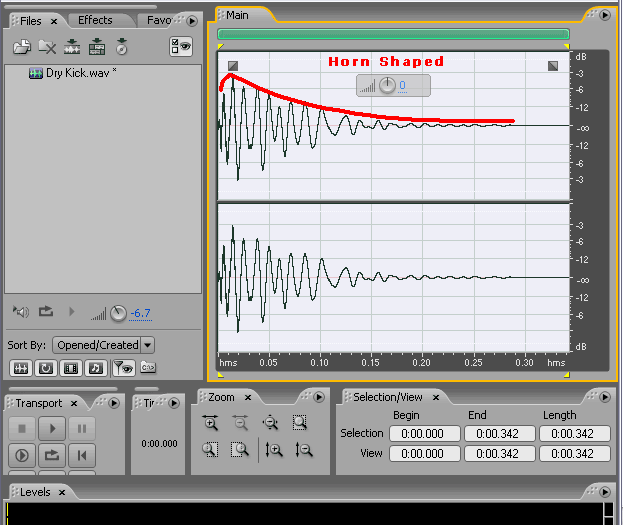Image resolution: width=623 pixels, height=525 pixels.
Task: Click the Zoom In Vertically icon
Action: click(274, 449)
